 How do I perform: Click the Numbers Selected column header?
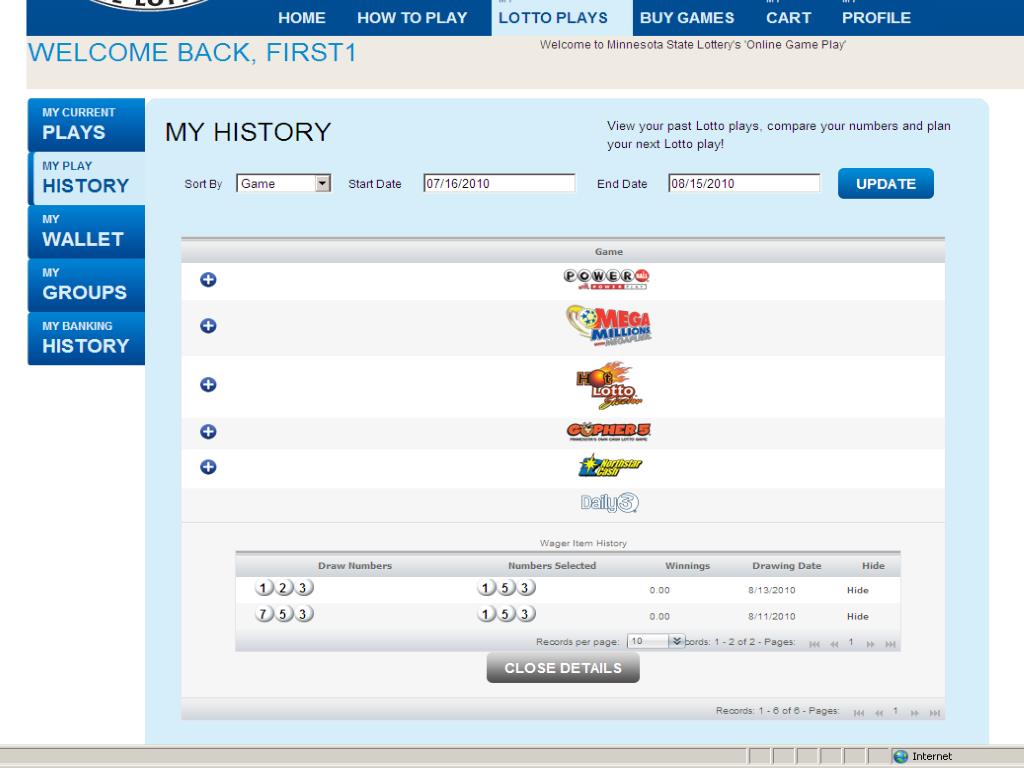pos(552,566)
